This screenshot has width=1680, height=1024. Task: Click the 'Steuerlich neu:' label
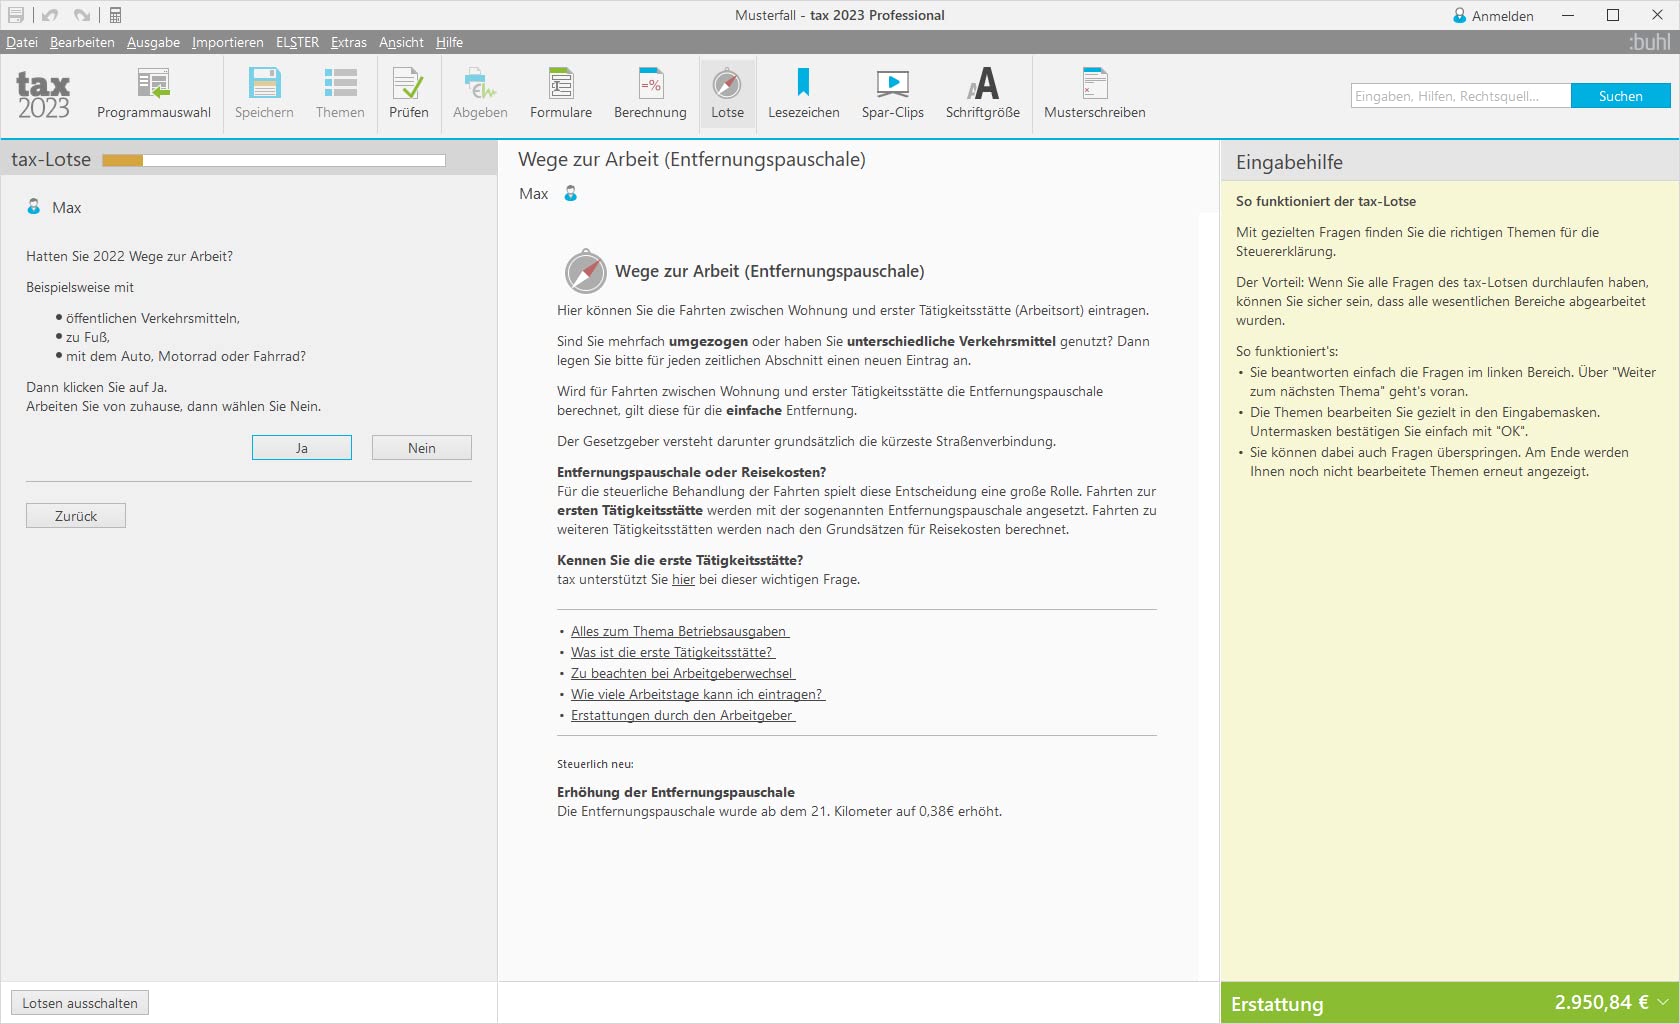pos(595,764)
